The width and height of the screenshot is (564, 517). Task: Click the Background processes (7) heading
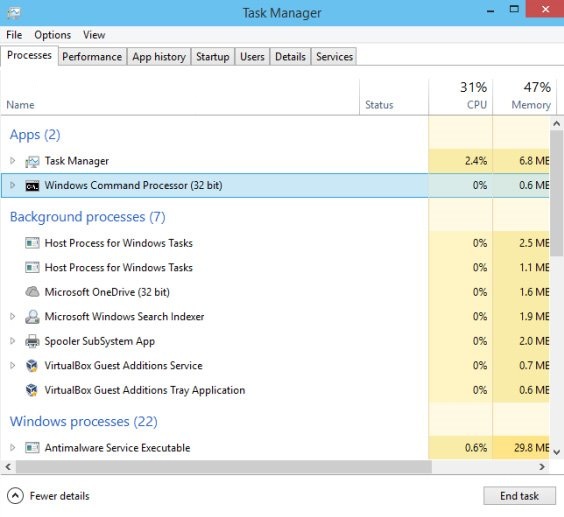pos(87,217)
